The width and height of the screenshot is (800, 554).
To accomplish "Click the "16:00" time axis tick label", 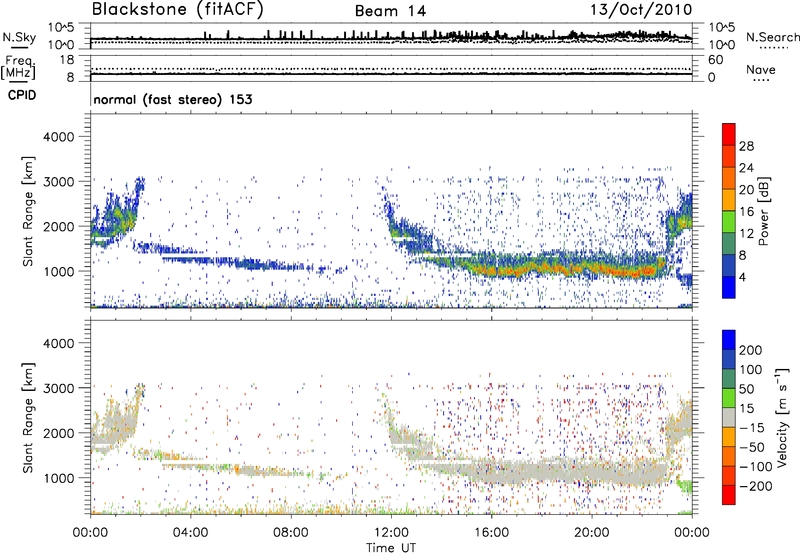I will [491, 533].
